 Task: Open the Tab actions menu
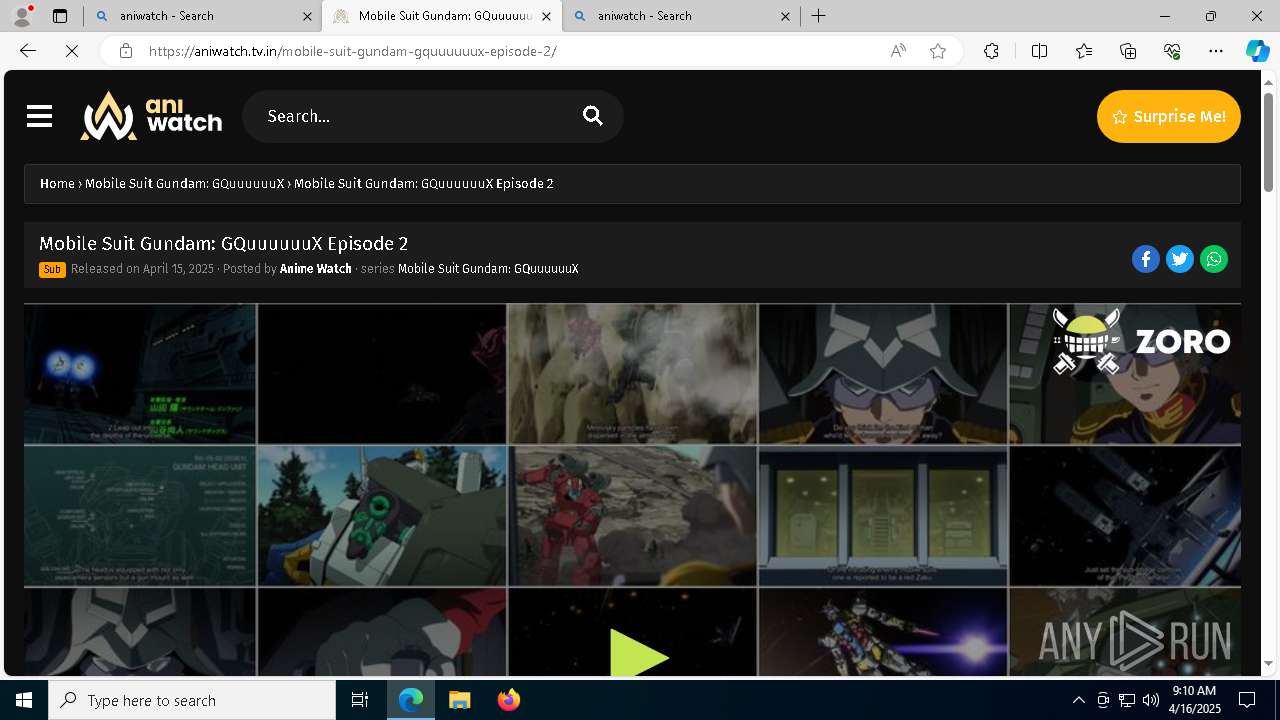[60, 16]
